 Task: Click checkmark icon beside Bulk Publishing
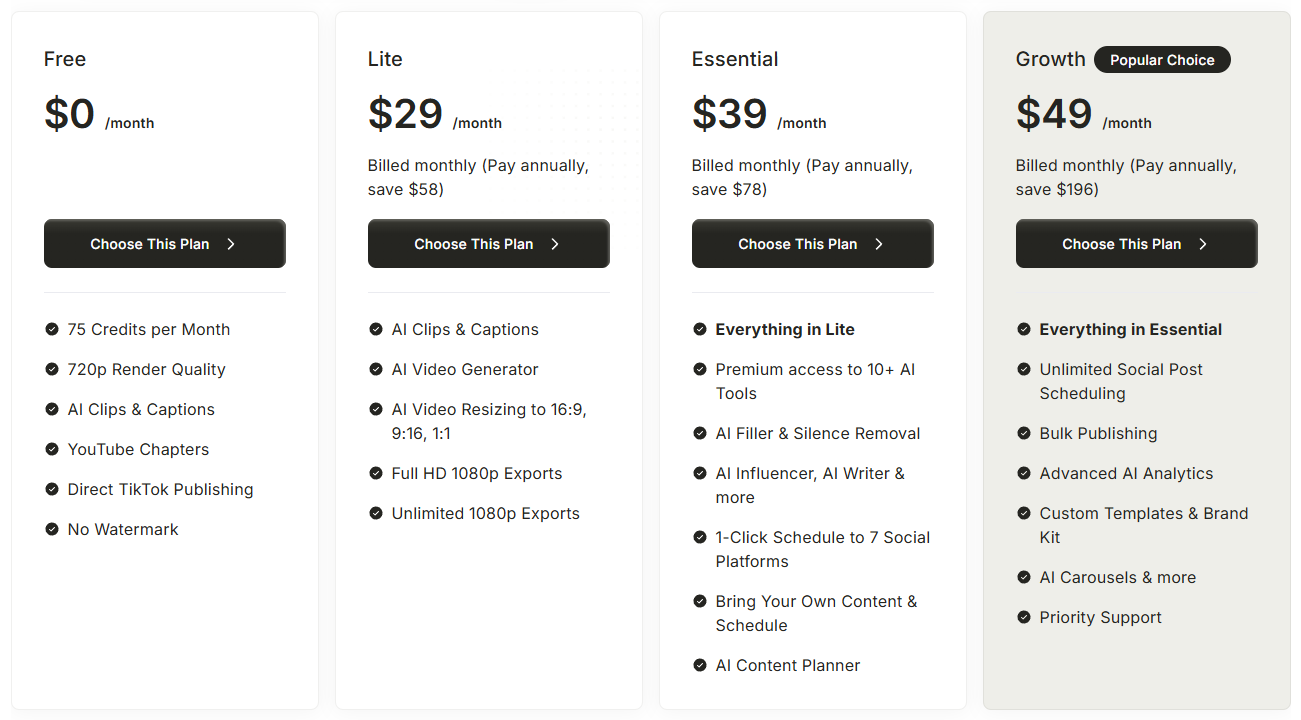[x=1024, y=433]
